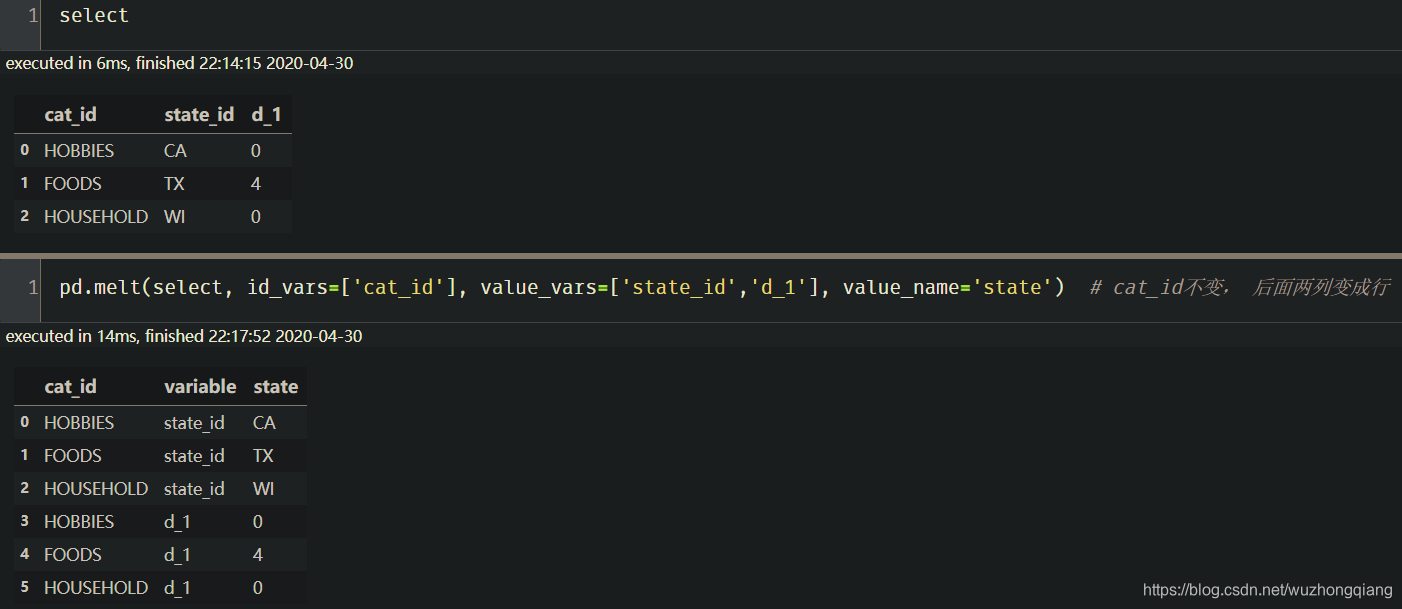
Task: Click the TX value in the first table
Action: coord(174,183)
